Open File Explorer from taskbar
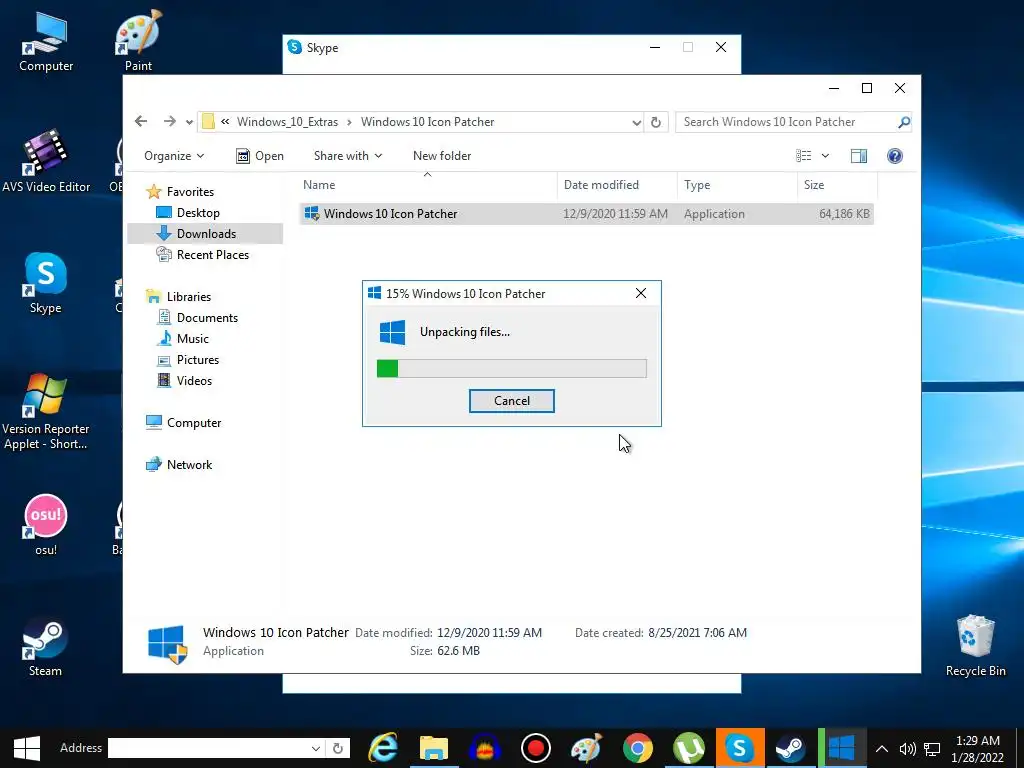1024x768 pixels. [x=434, y=748]
